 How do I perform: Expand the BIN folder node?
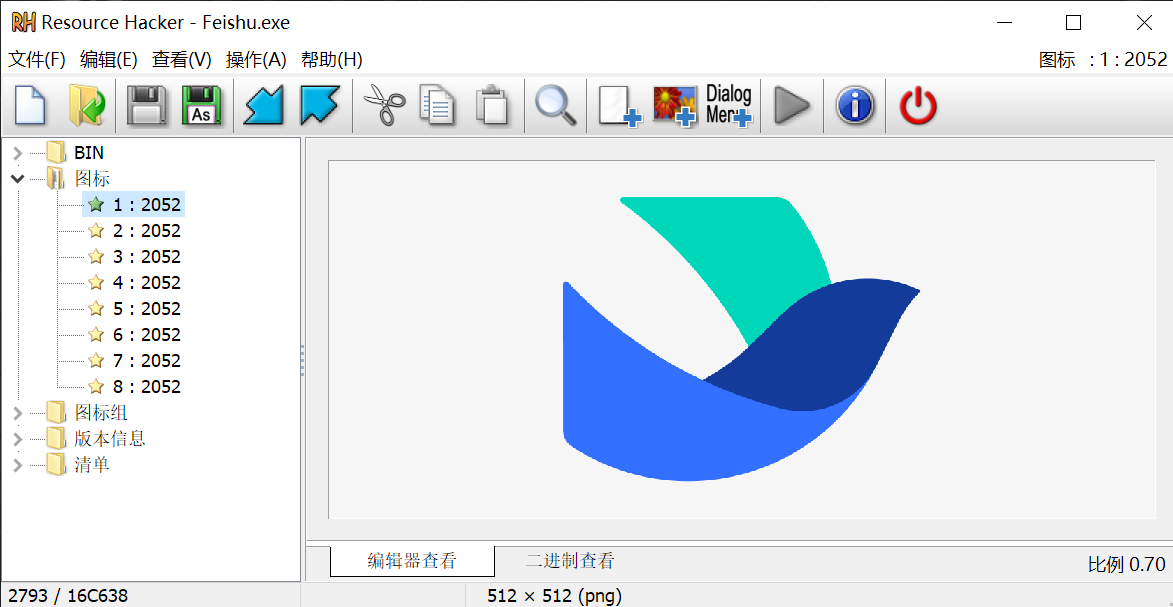tap(18, 154)
